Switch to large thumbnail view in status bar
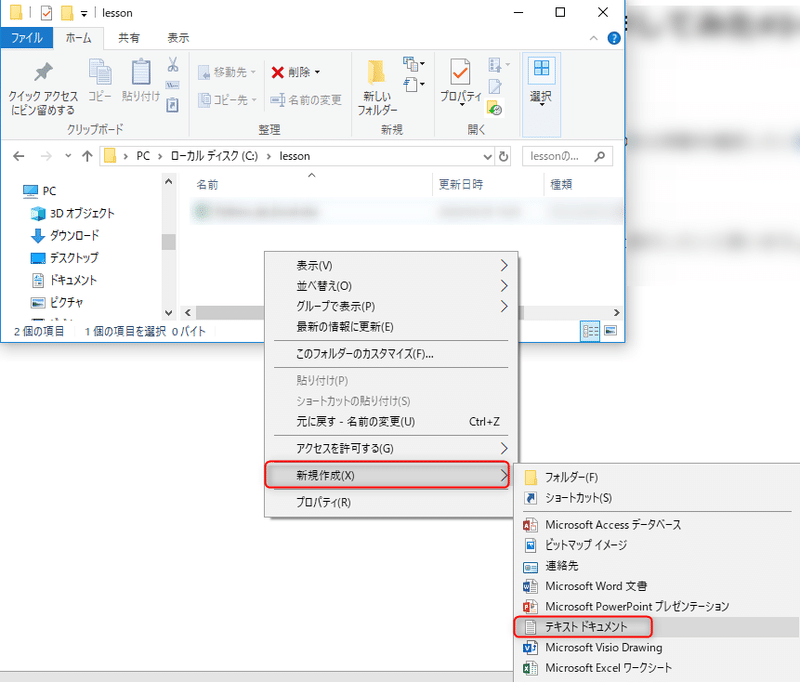This screenshot has width=800, height=682. [x=610, y=330]
